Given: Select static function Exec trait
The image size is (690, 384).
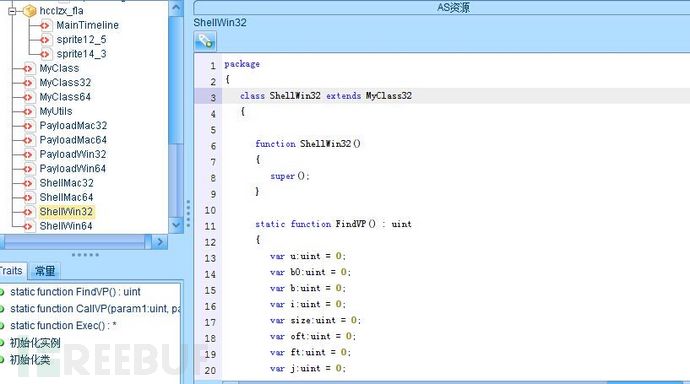Looking at the screenshot, I should tap(63, 325).
